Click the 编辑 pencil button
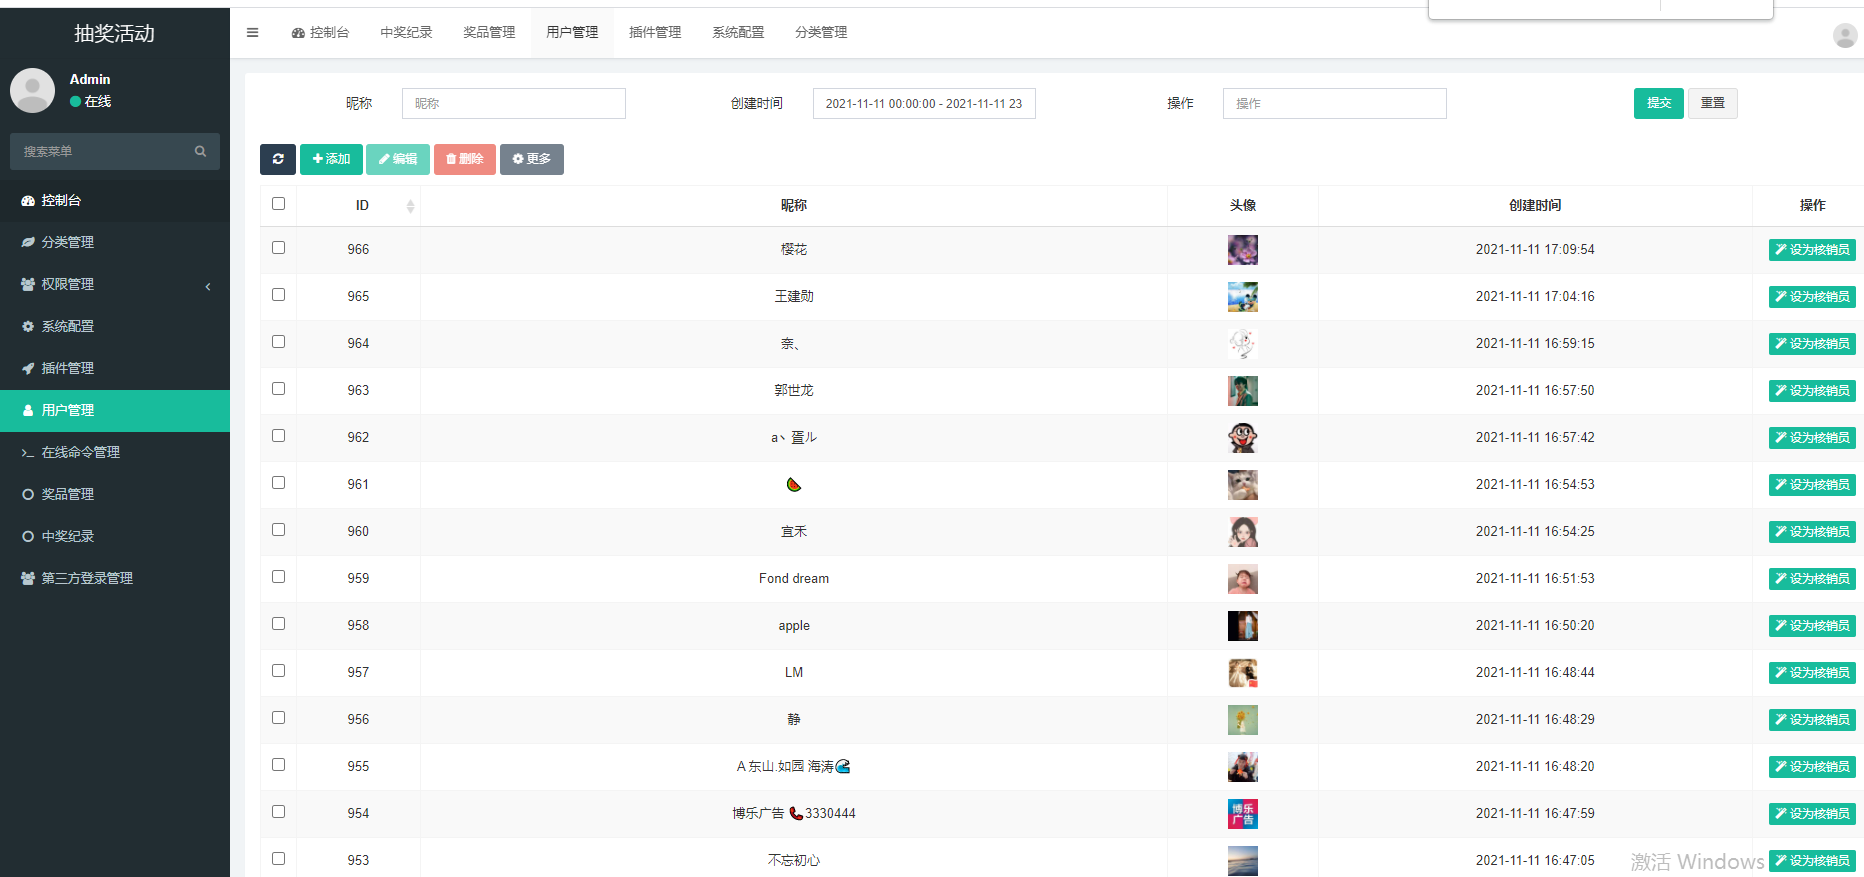This screenshot has width=1864, height=877. coord(397,159)
